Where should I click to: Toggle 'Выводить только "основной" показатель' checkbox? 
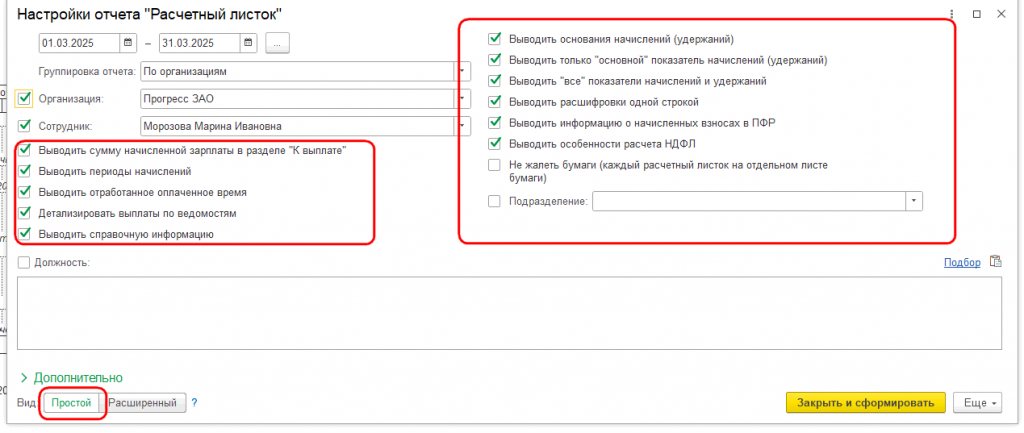(494, 60)
